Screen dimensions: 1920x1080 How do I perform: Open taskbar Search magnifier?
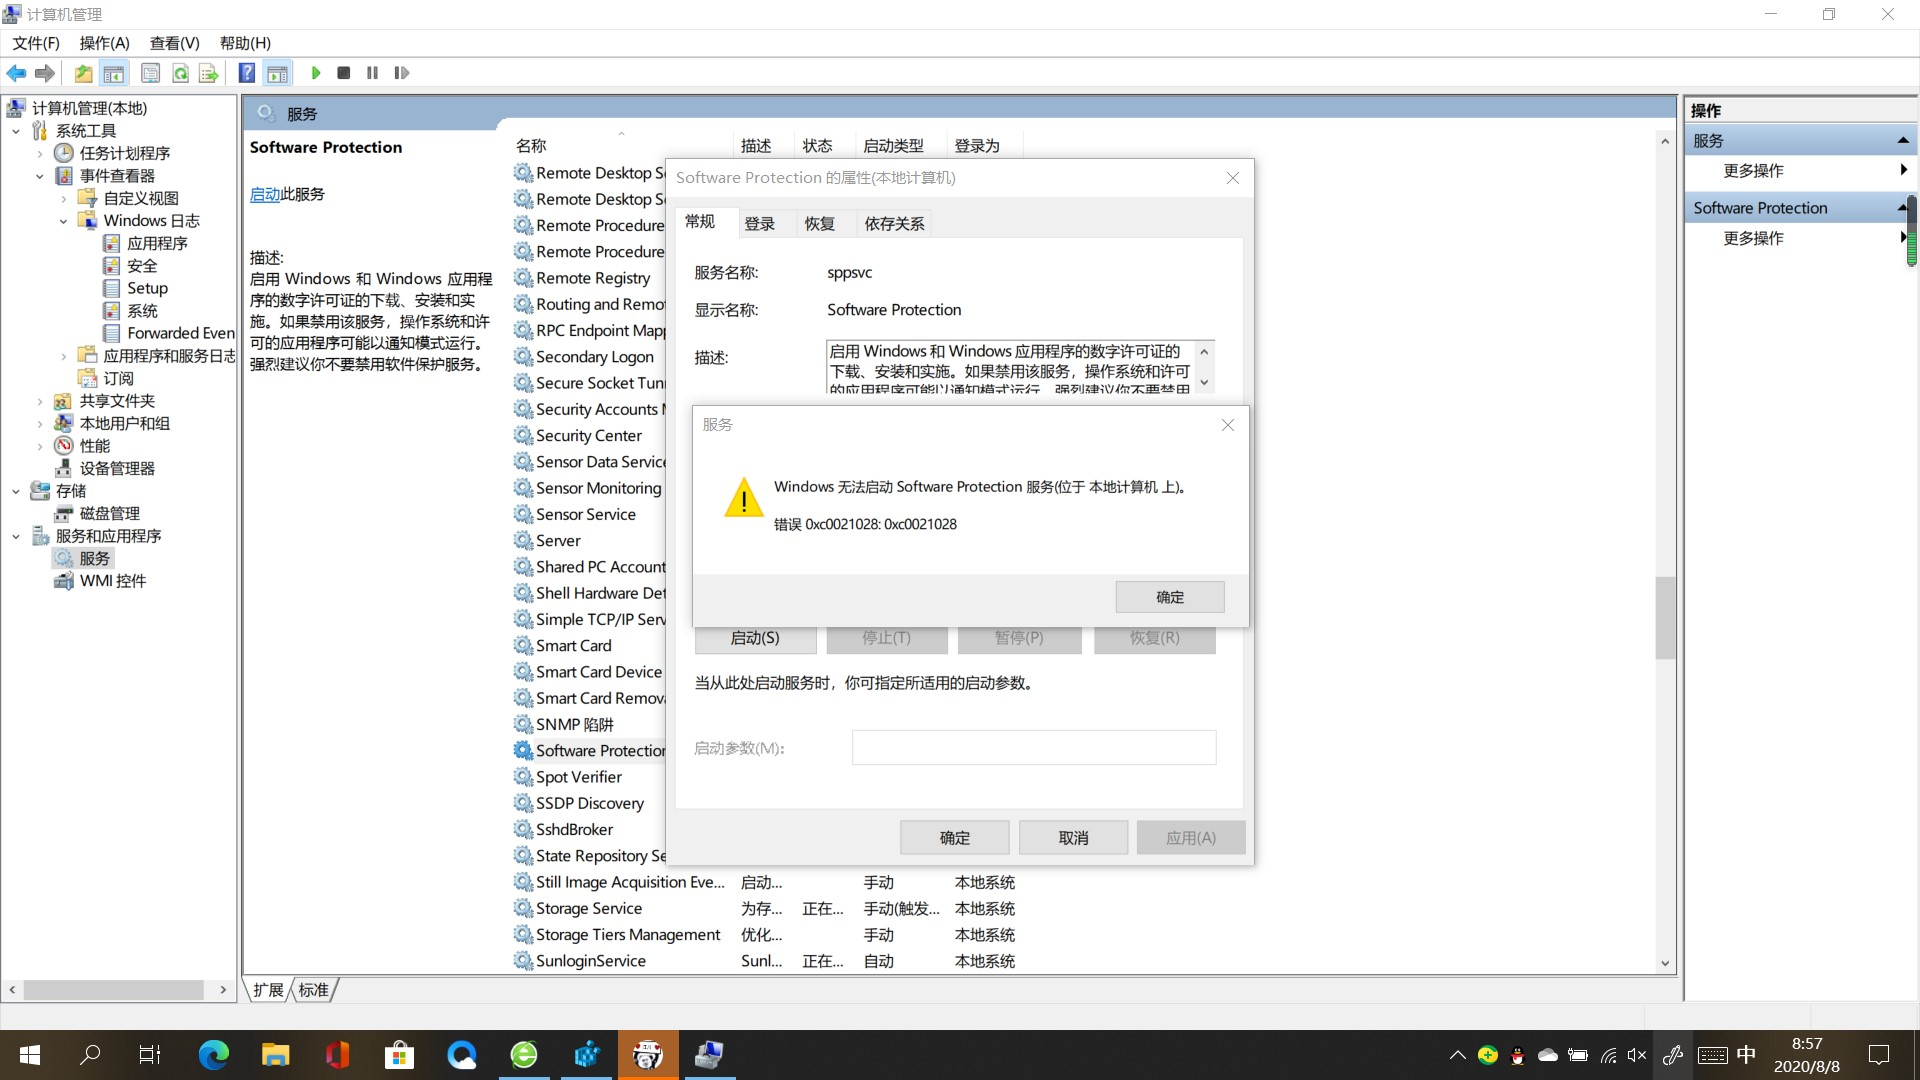(x=90, y=1055)
